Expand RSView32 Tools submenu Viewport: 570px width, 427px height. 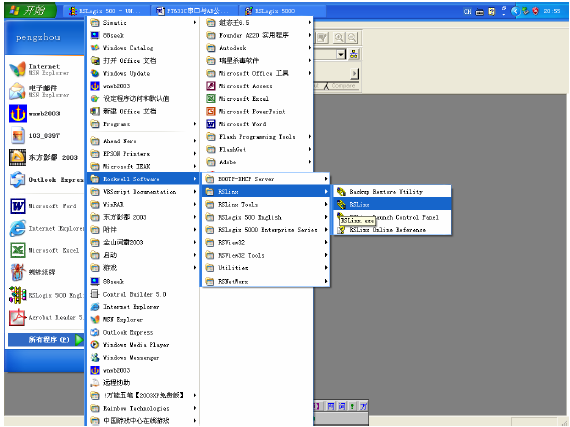click(266, 255)
